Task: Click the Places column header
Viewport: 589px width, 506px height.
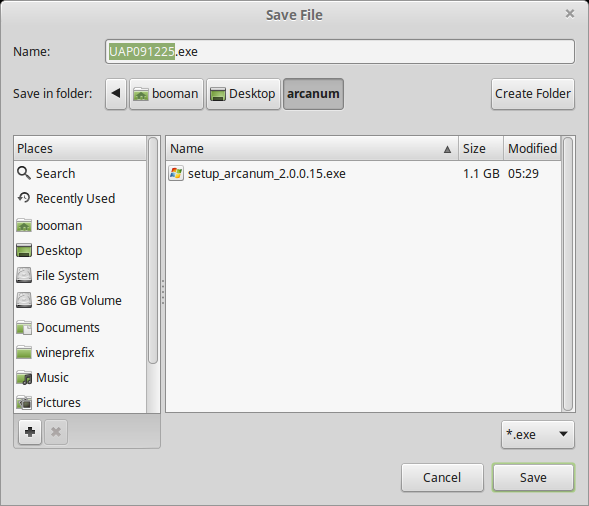Action: [80, 149]
